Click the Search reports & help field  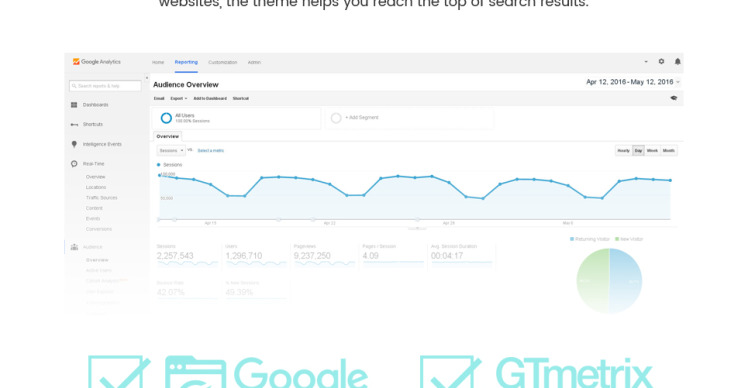[105, 86]
